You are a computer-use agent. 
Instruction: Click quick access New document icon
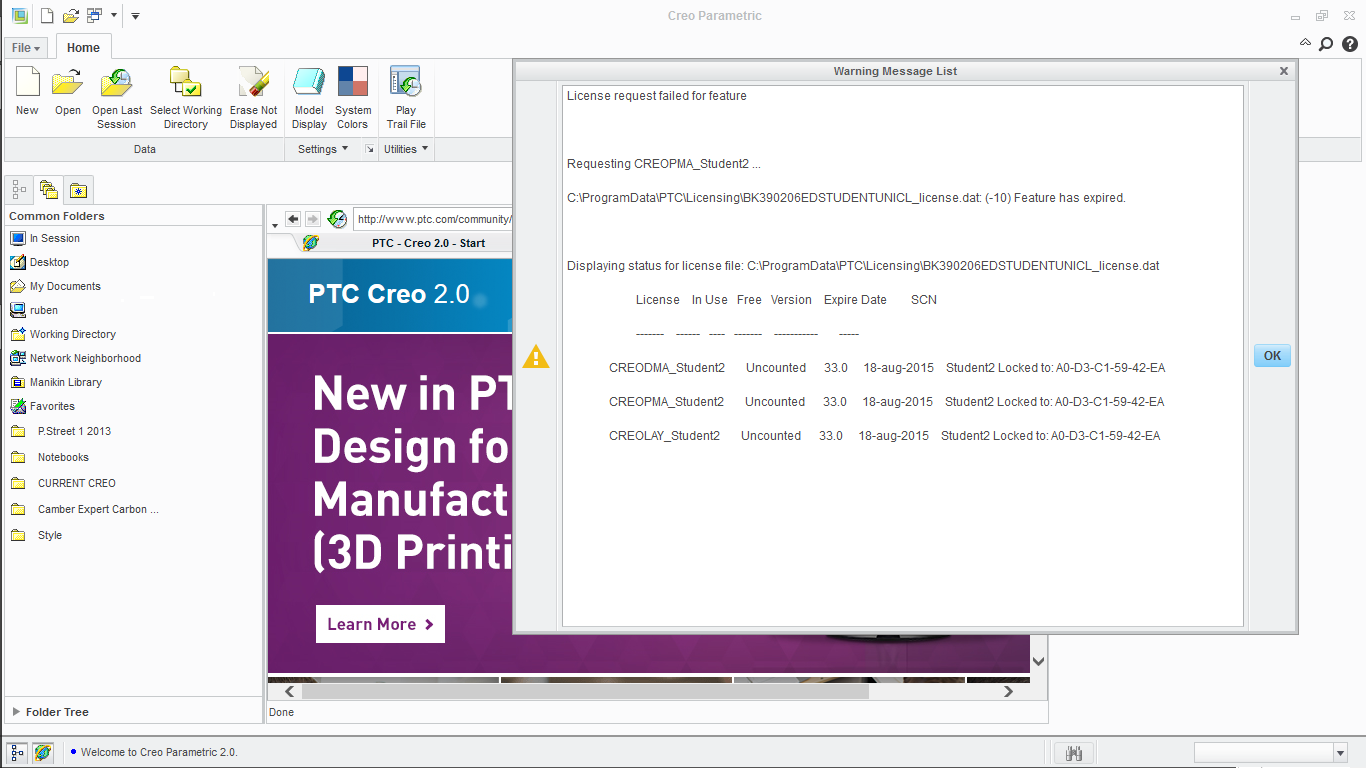coord(47,15)
